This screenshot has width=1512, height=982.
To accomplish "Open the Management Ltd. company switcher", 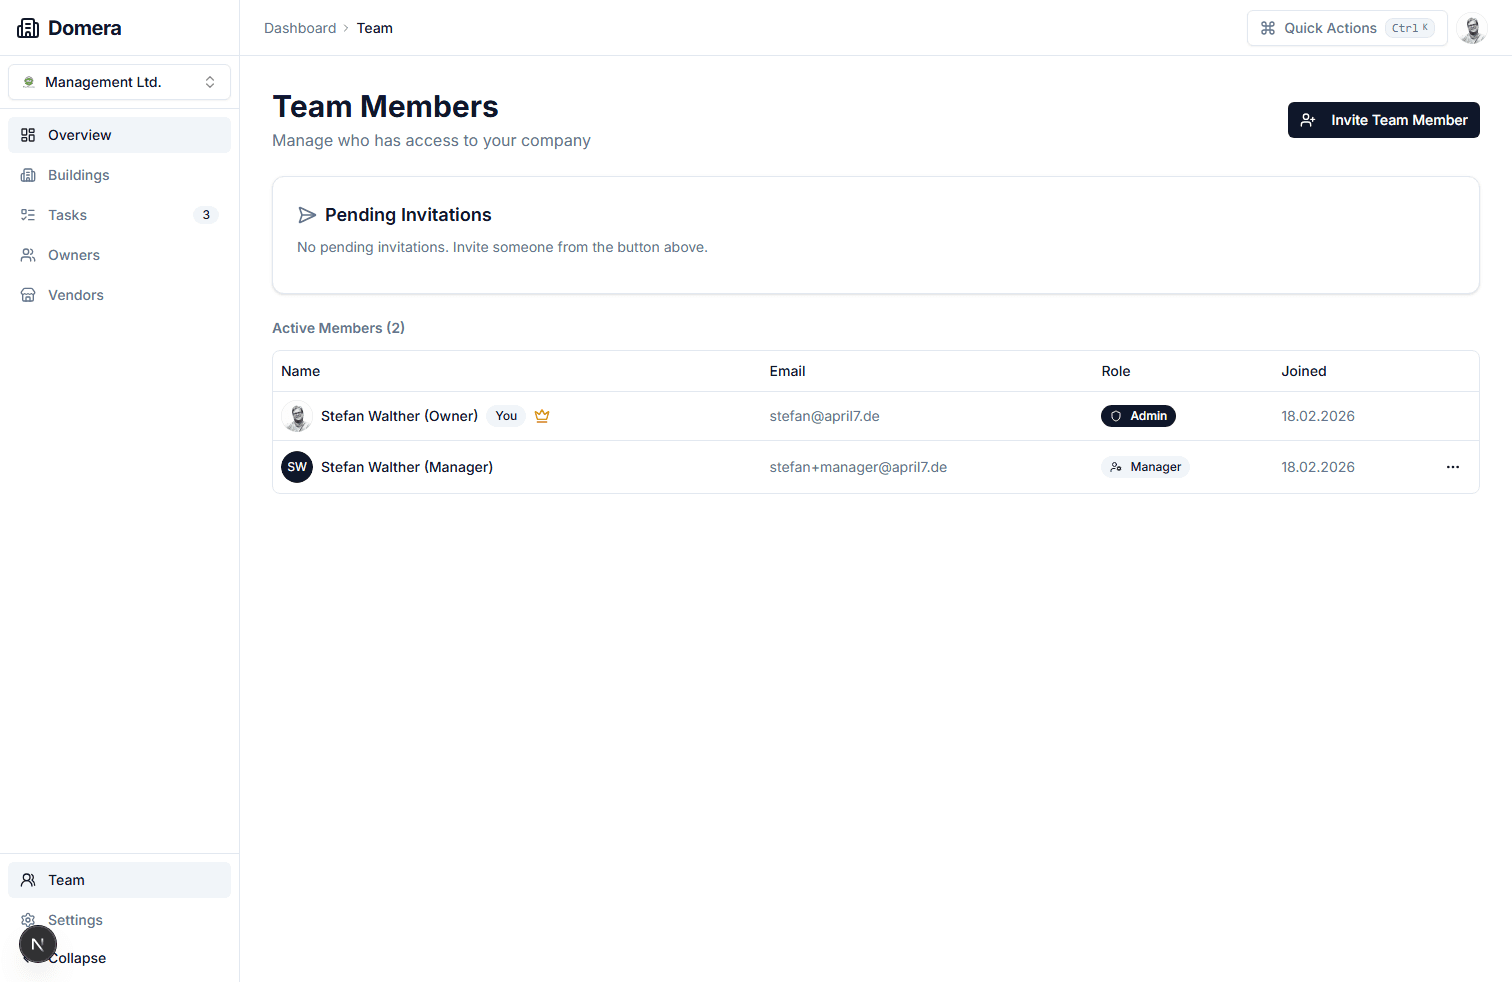I will [x=119, y=81].
